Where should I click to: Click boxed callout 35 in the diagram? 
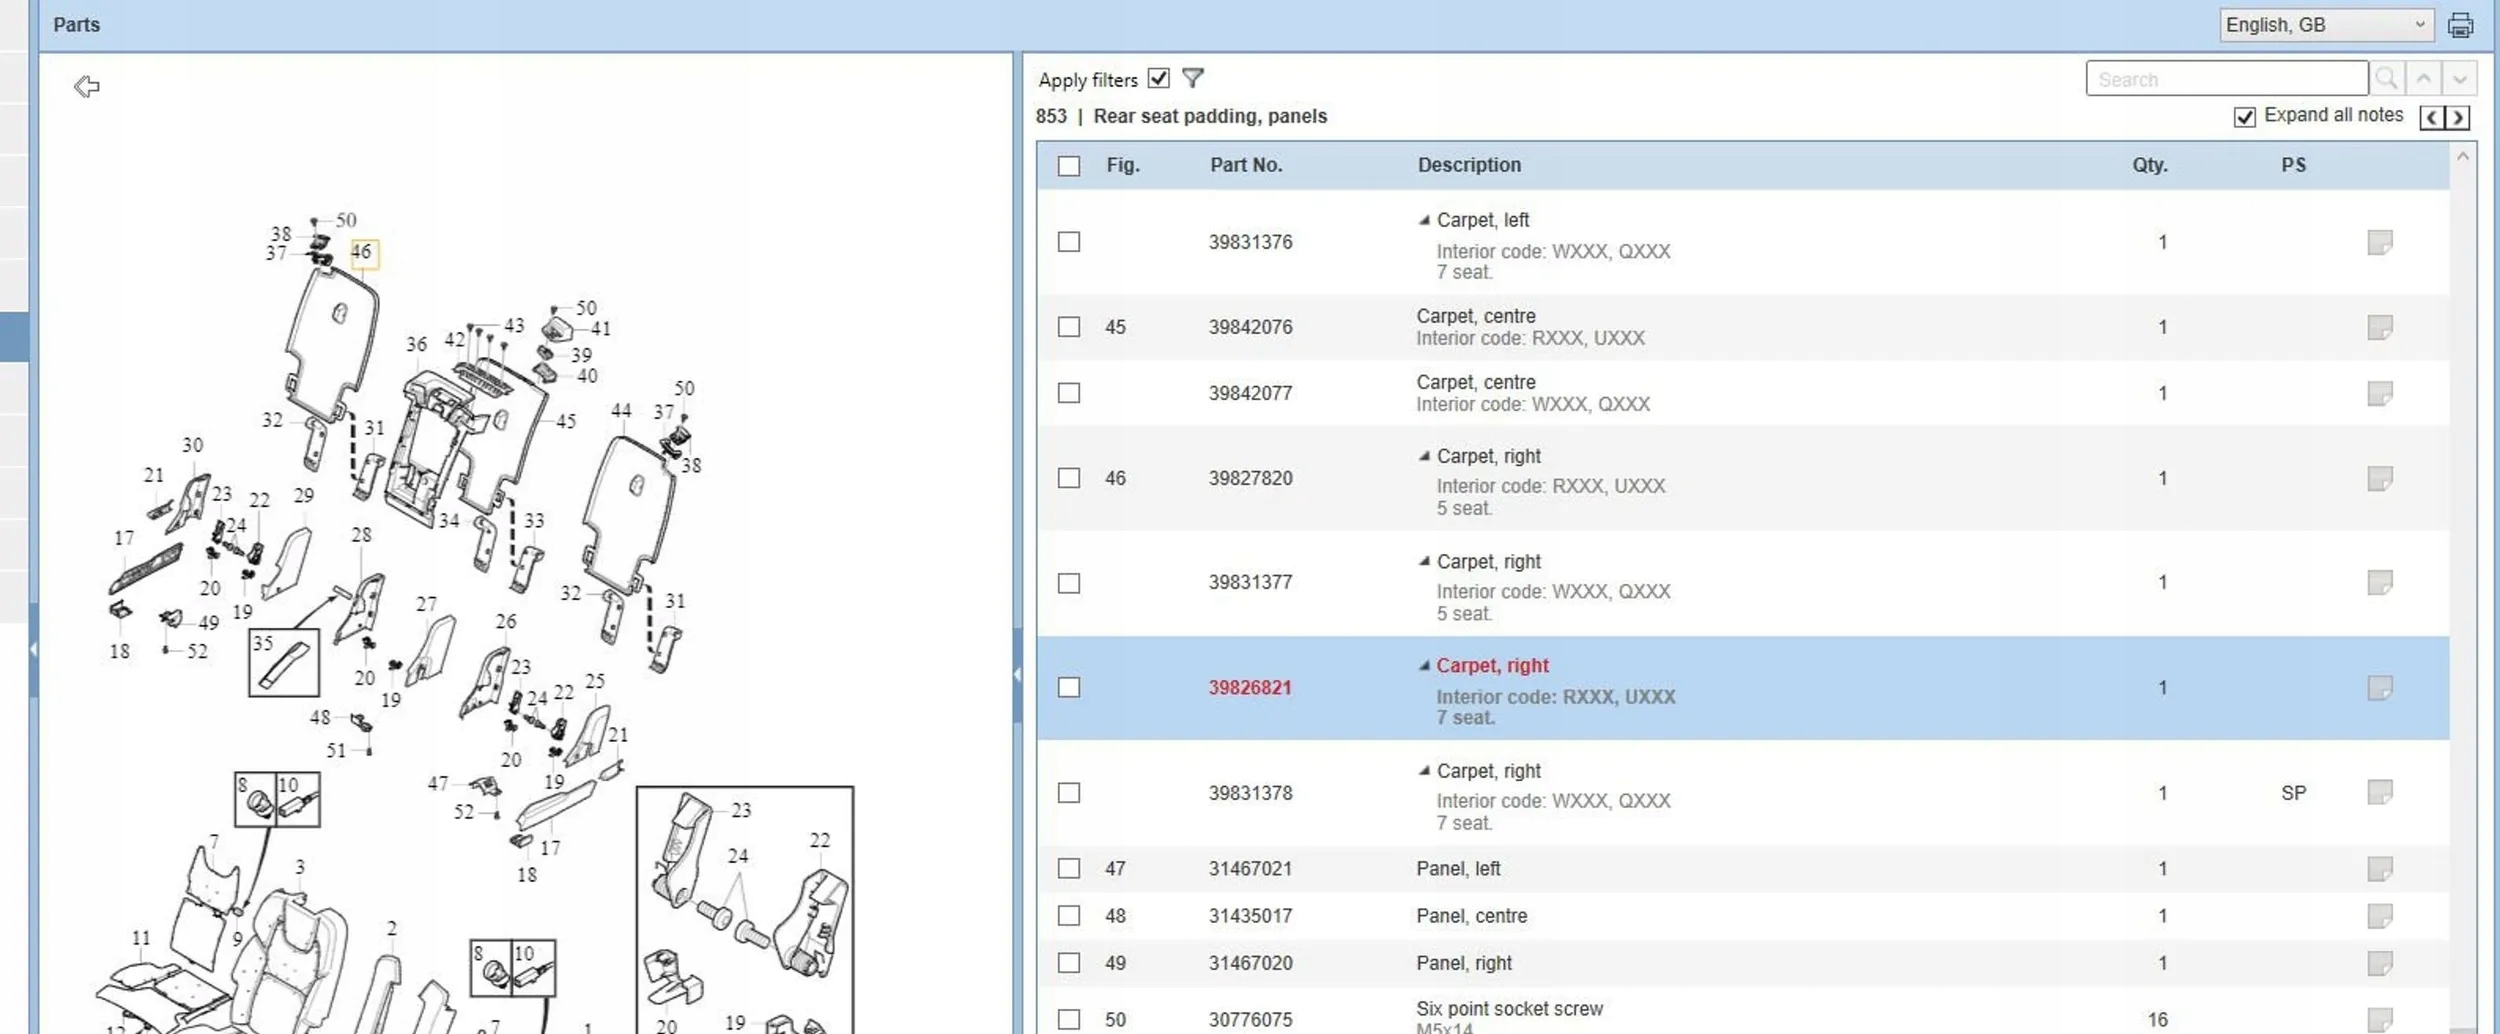[284, 662]
